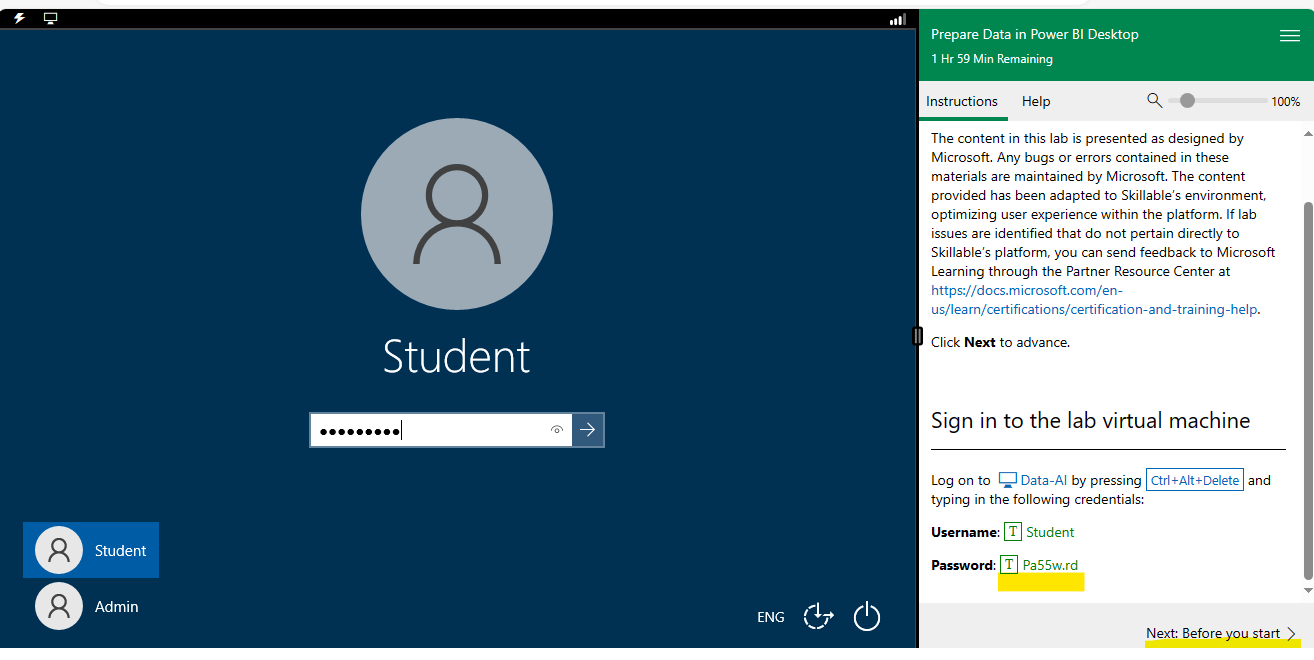This screenshot has height=660, width=1314.
Task: Open the monitor display icon in the top bar
Action: (51, 18)
